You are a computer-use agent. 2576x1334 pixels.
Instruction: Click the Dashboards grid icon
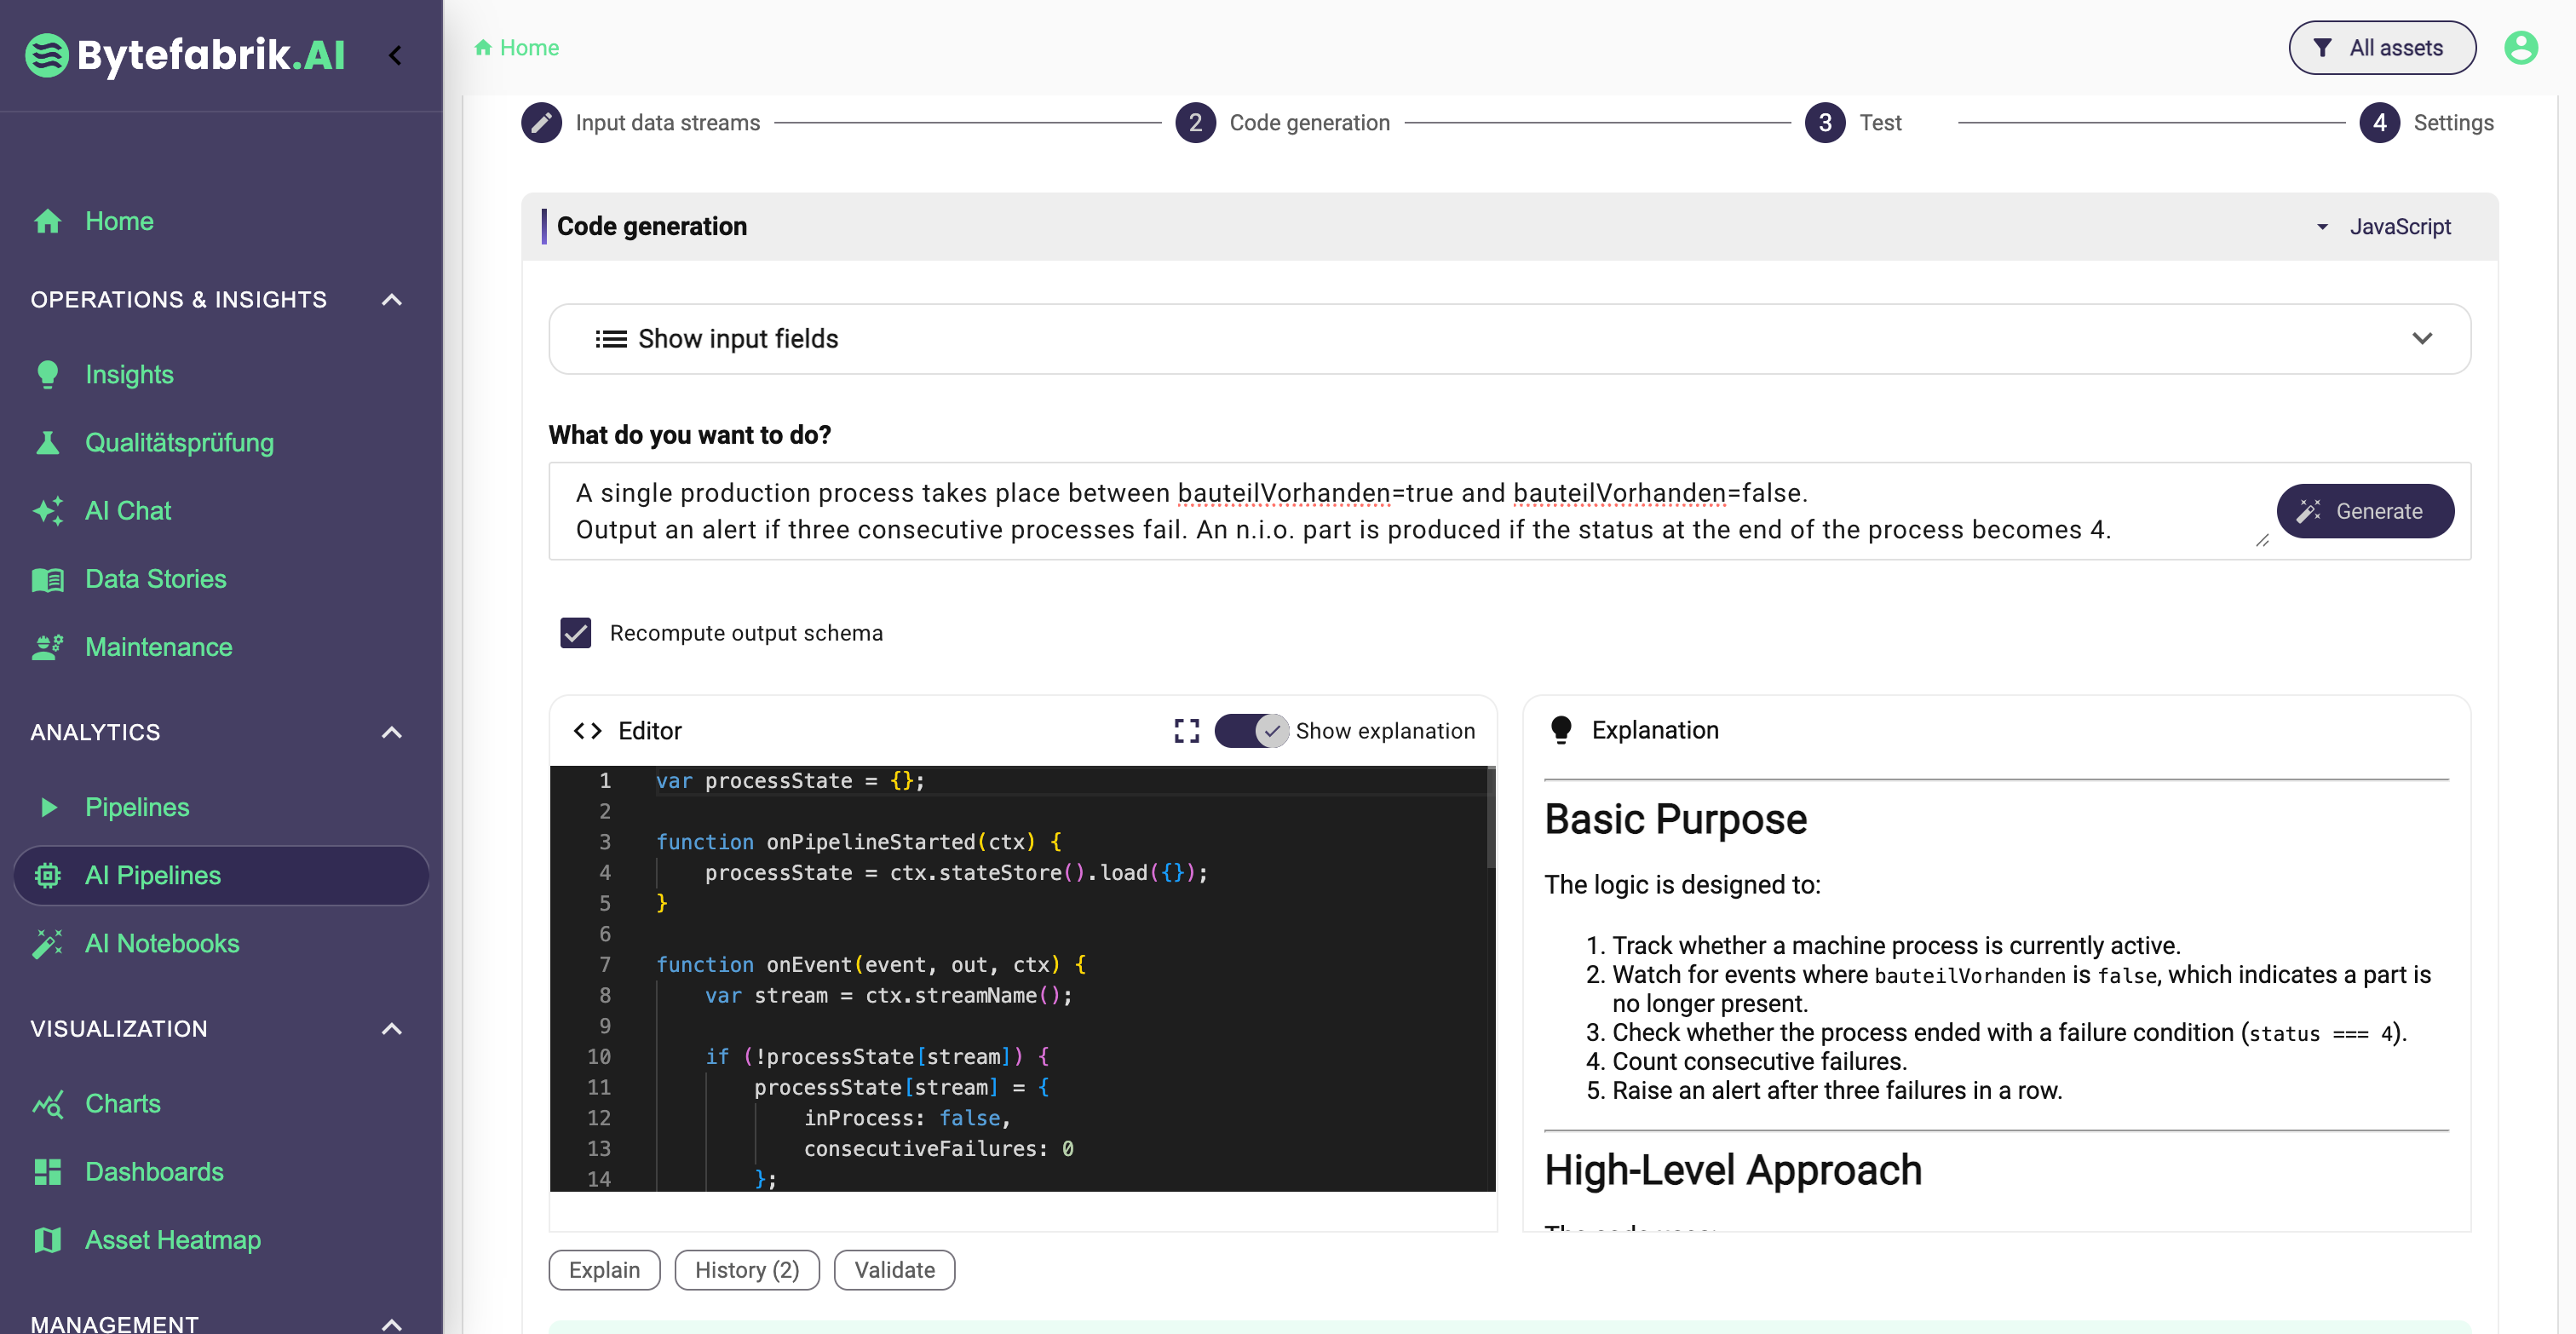[47, 1172]
